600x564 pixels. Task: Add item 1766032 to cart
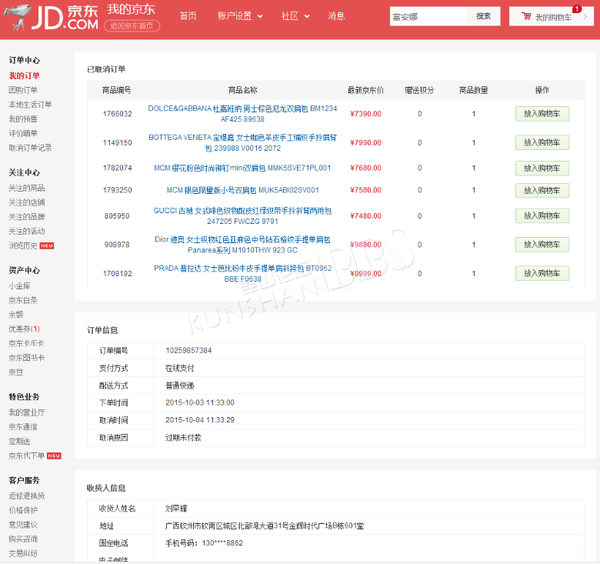point(542,114)
